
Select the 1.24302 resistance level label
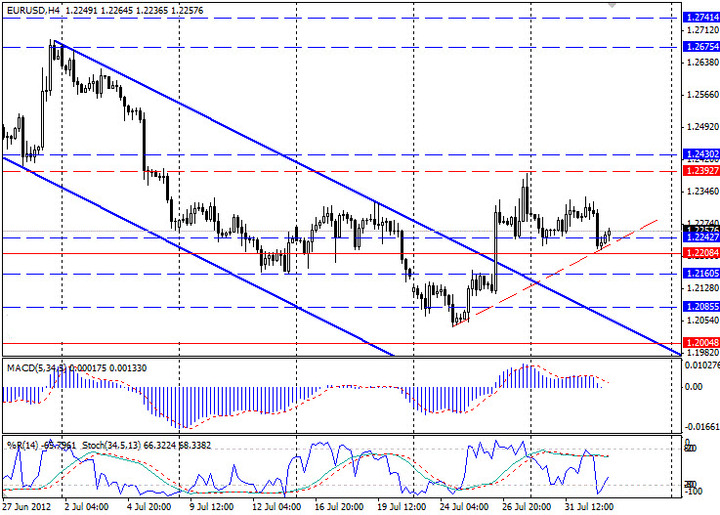click(x=700, y=155)
